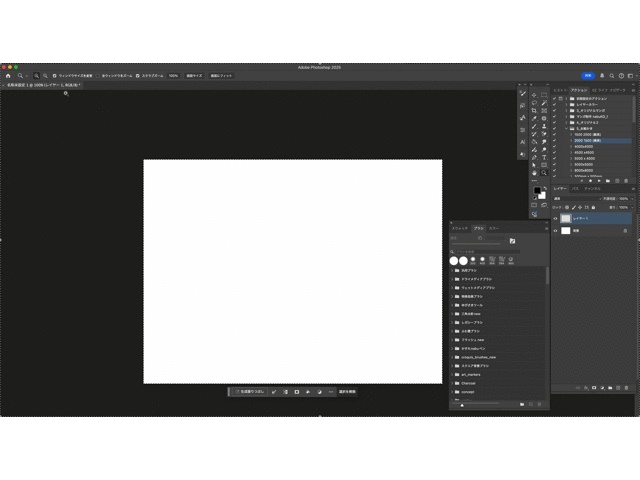Expand the 4000x4000 action
Screen dimensions: 640x480
[571, 147]
